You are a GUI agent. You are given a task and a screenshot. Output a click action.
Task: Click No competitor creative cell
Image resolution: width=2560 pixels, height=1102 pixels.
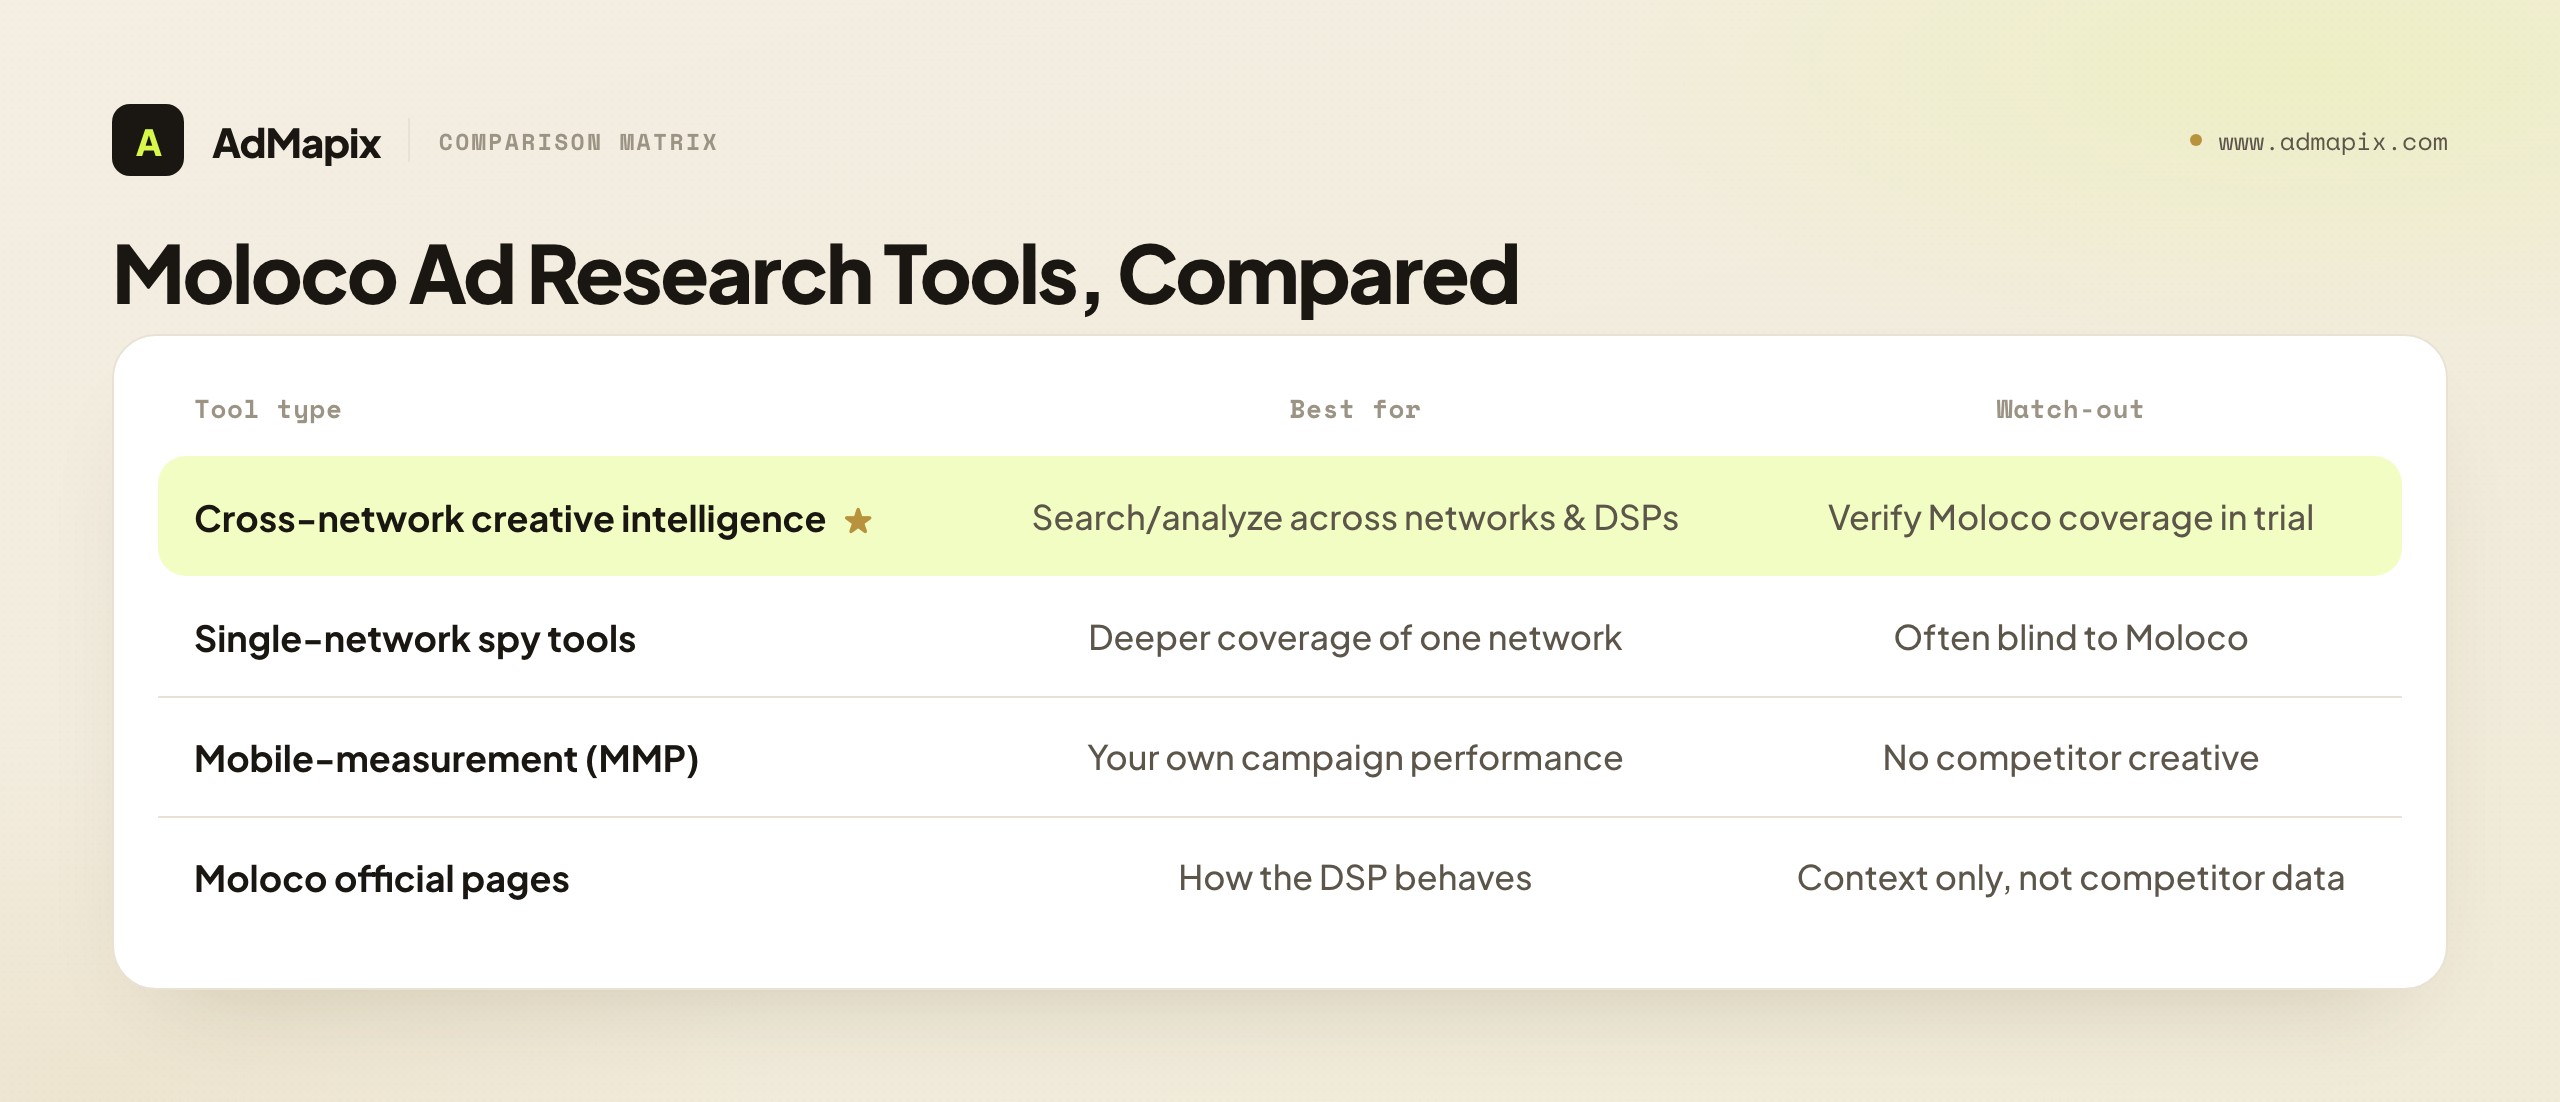pos(2070,758)
